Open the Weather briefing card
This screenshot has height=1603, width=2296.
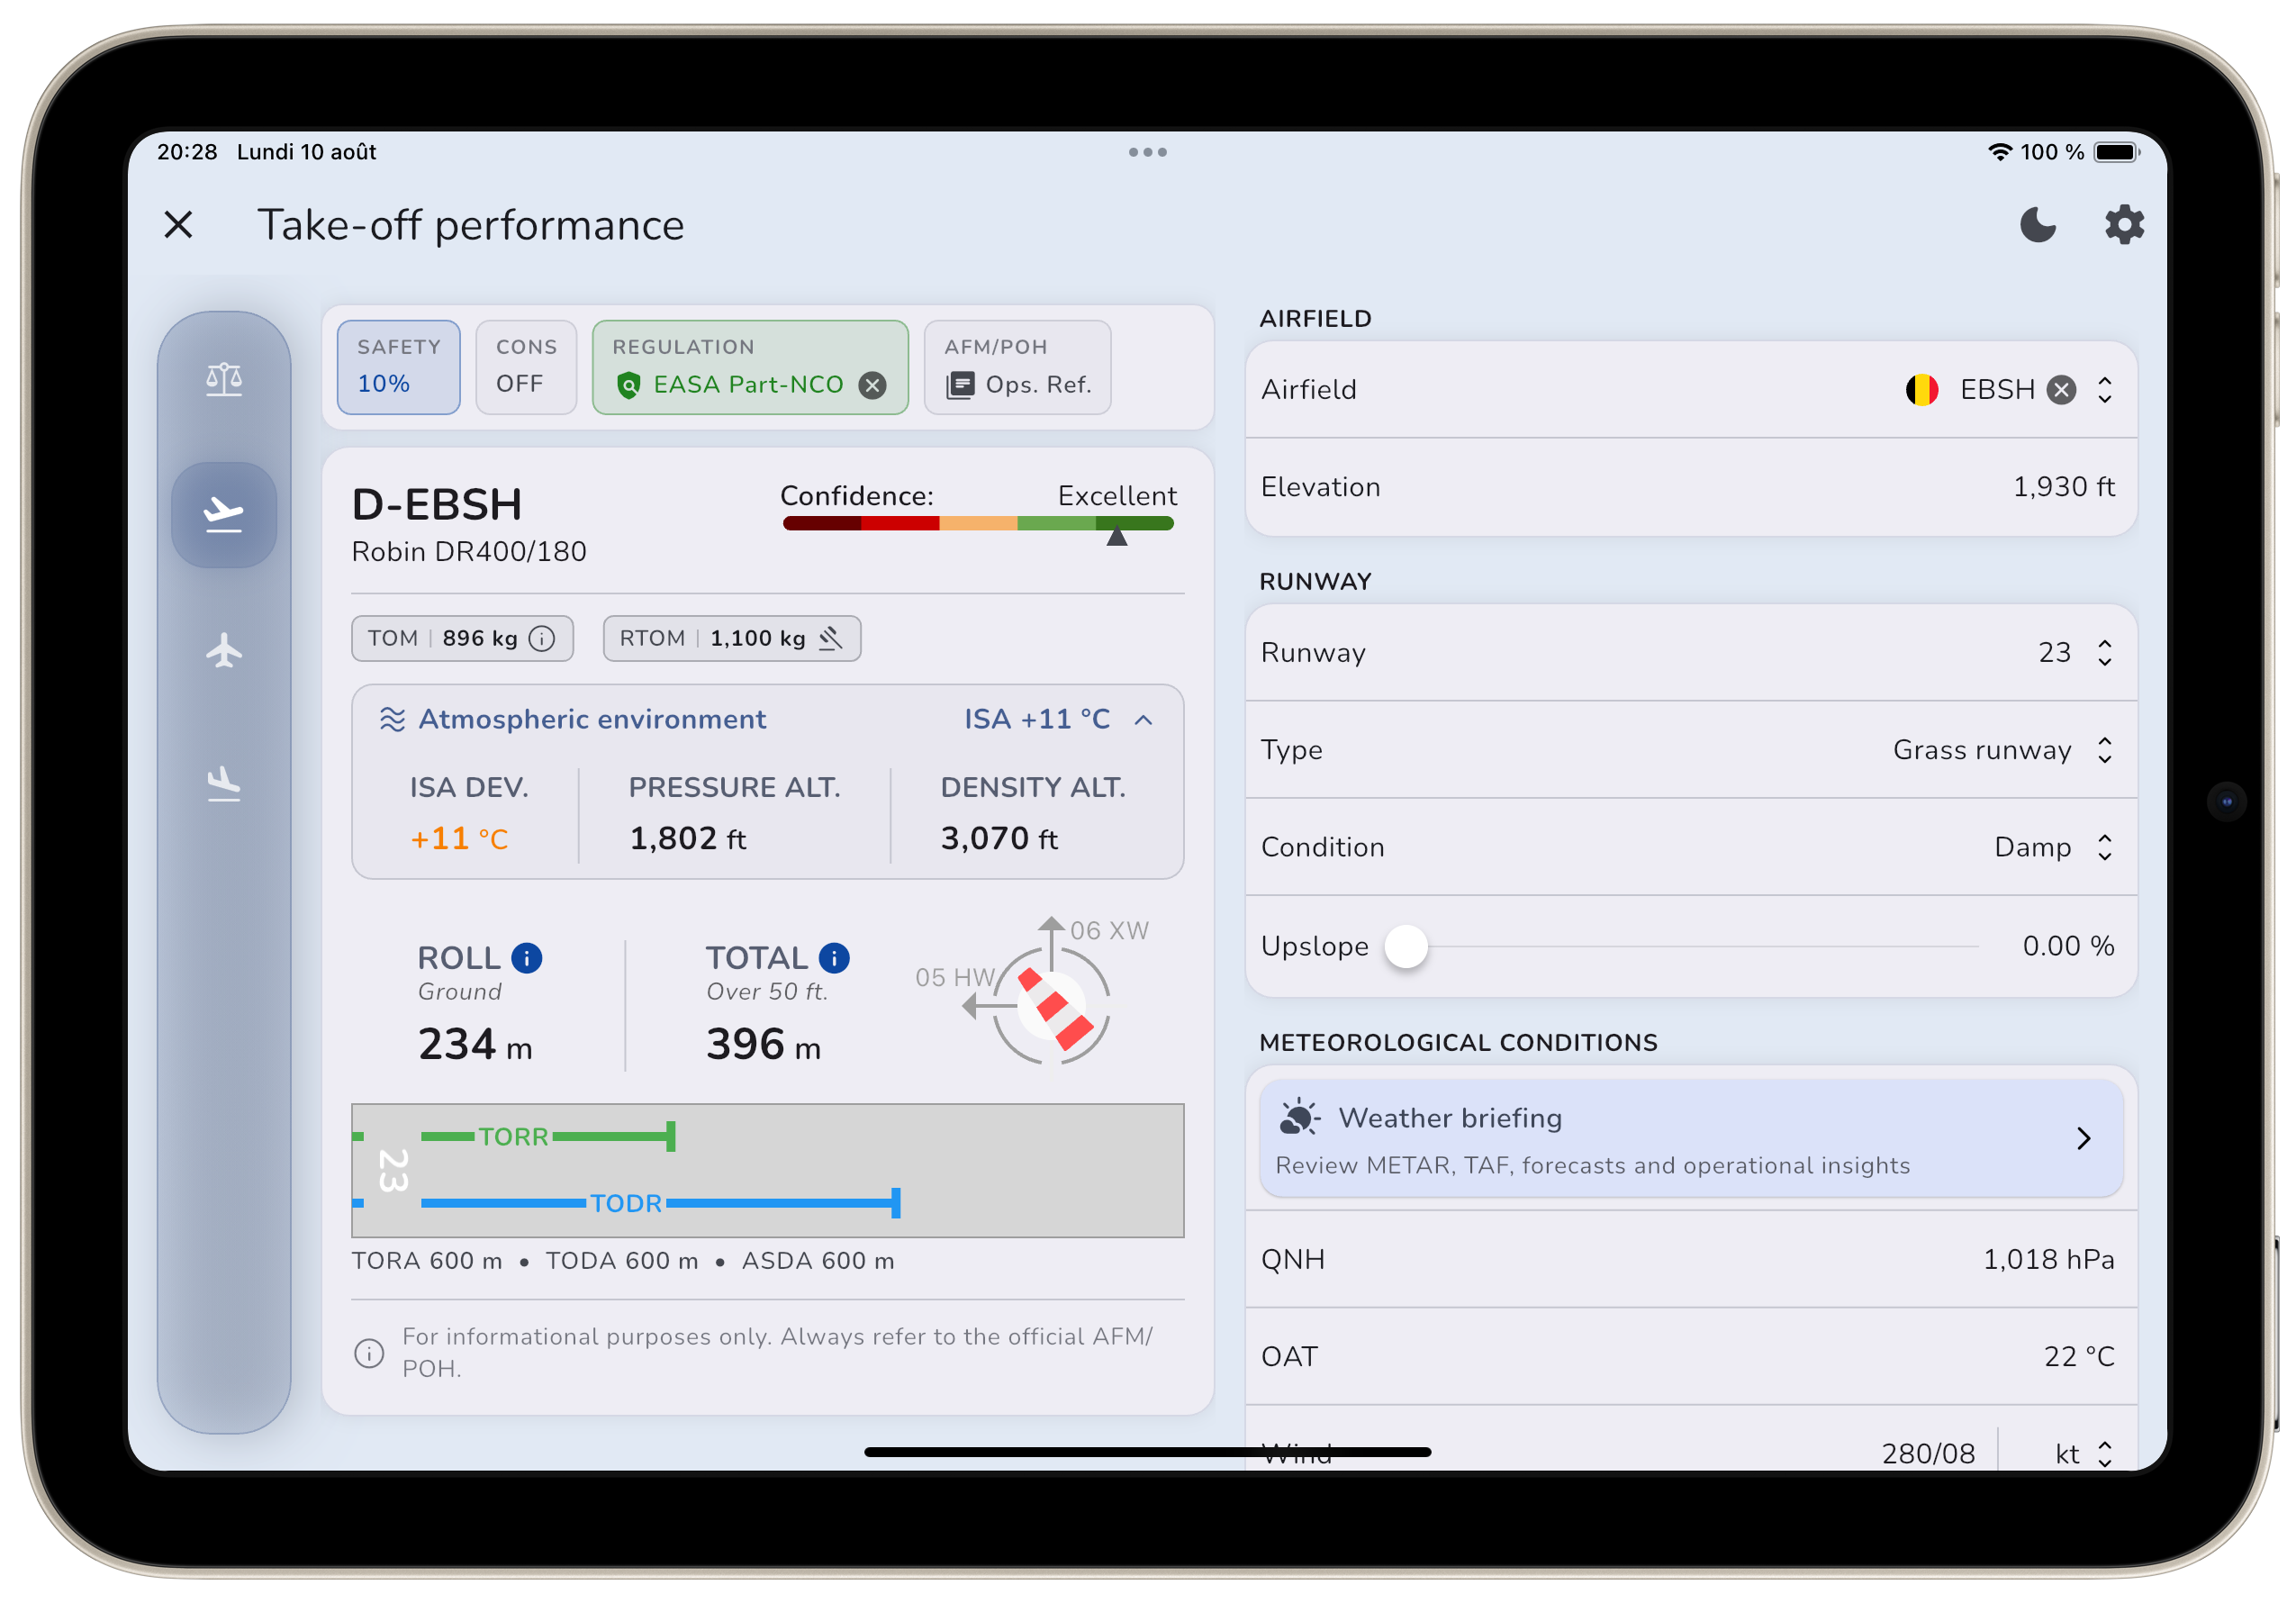pyautogui.click(x=1691, y=1138)
